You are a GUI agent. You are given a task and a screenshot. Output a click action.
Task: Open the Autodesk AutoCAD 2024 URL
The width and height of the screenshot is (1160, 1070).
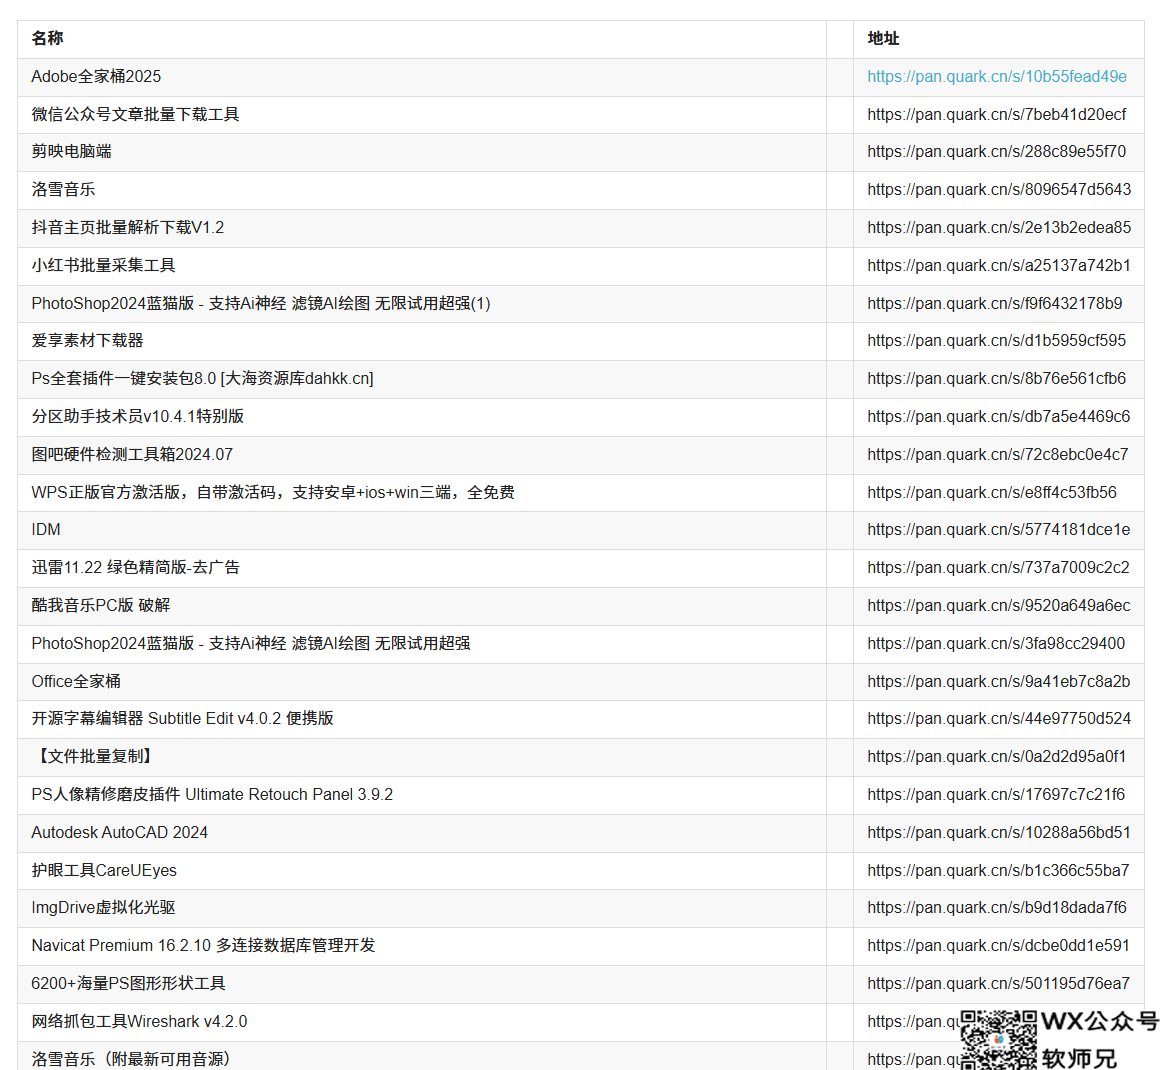point(999,833)
